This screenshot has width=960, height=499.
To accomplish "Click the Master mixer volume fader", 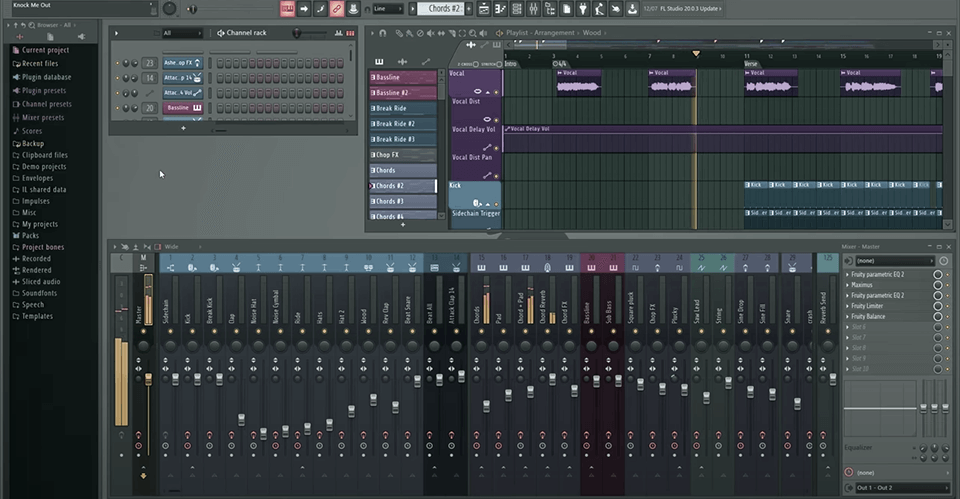I will [148, 380].
